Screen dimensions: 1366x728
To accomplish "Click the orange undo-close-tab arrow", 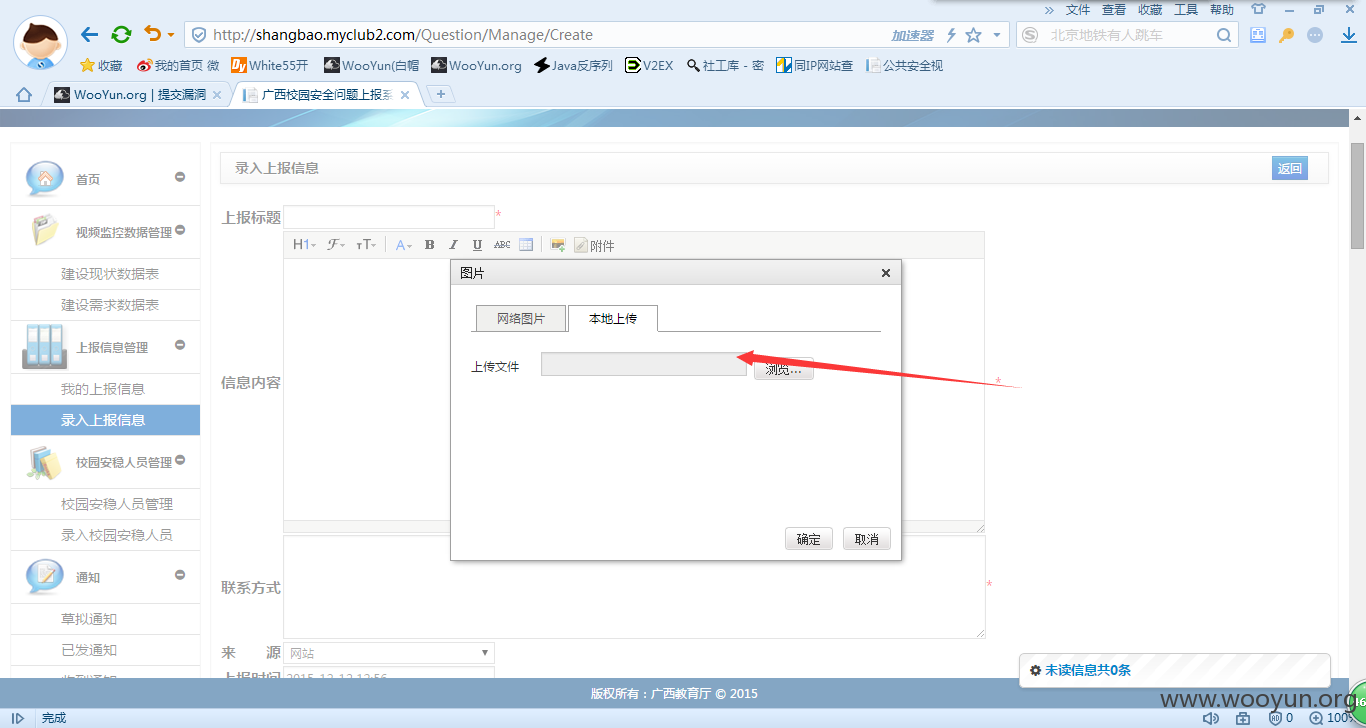I will click(x=152, y=35).
